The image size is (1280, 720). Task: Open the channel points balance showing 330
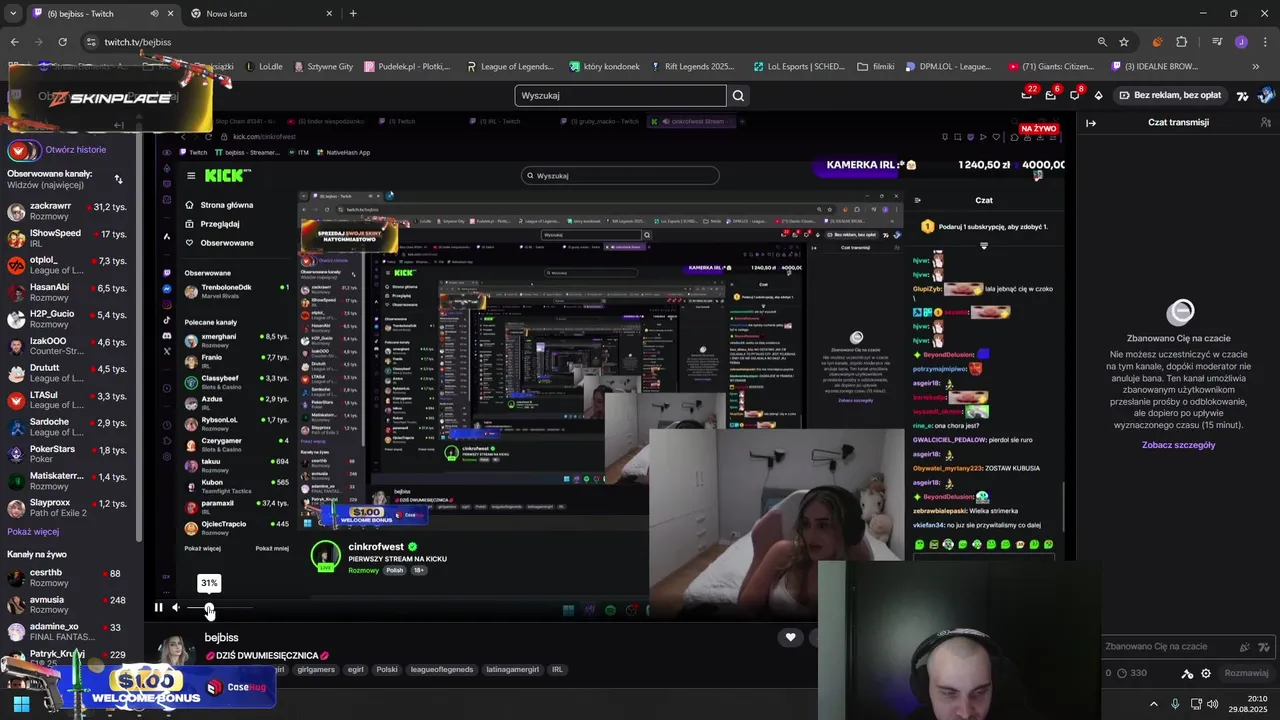1131,673
